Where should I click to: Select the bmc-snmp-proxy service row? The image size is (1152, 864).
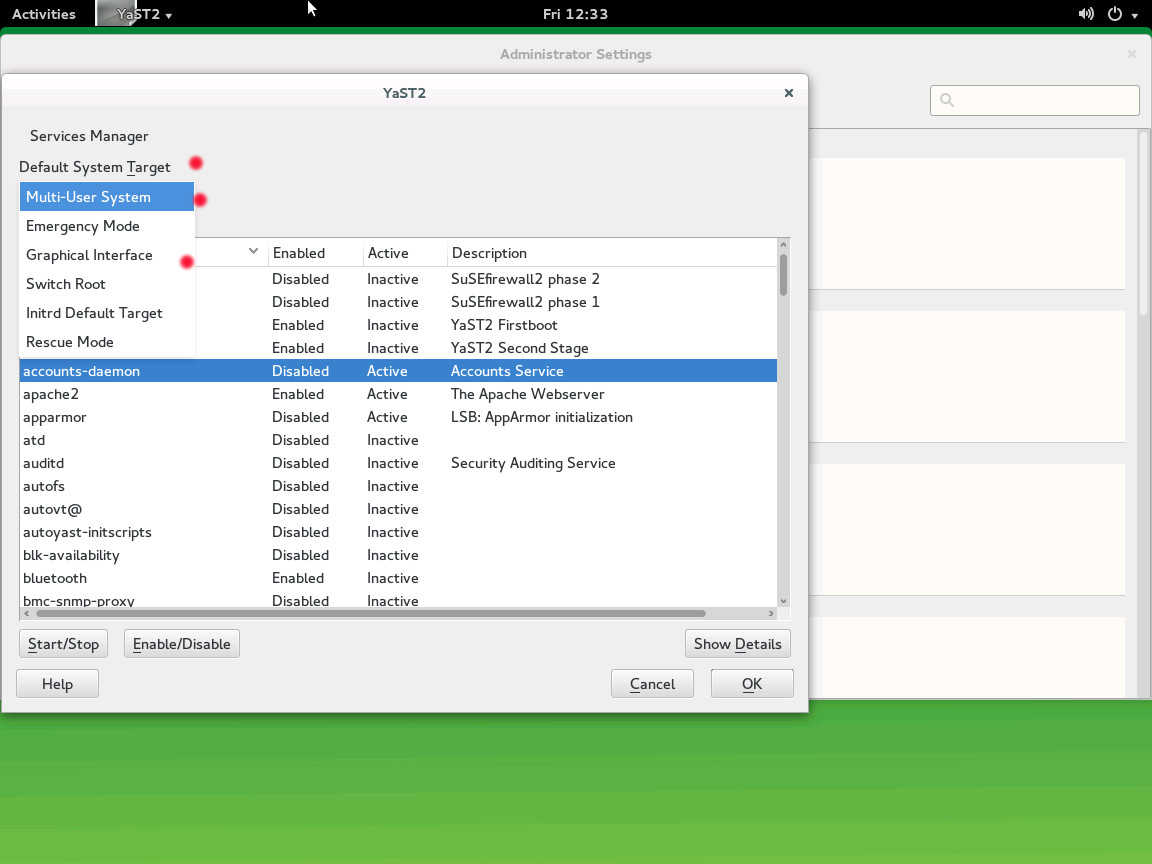(x=398, y=600)
